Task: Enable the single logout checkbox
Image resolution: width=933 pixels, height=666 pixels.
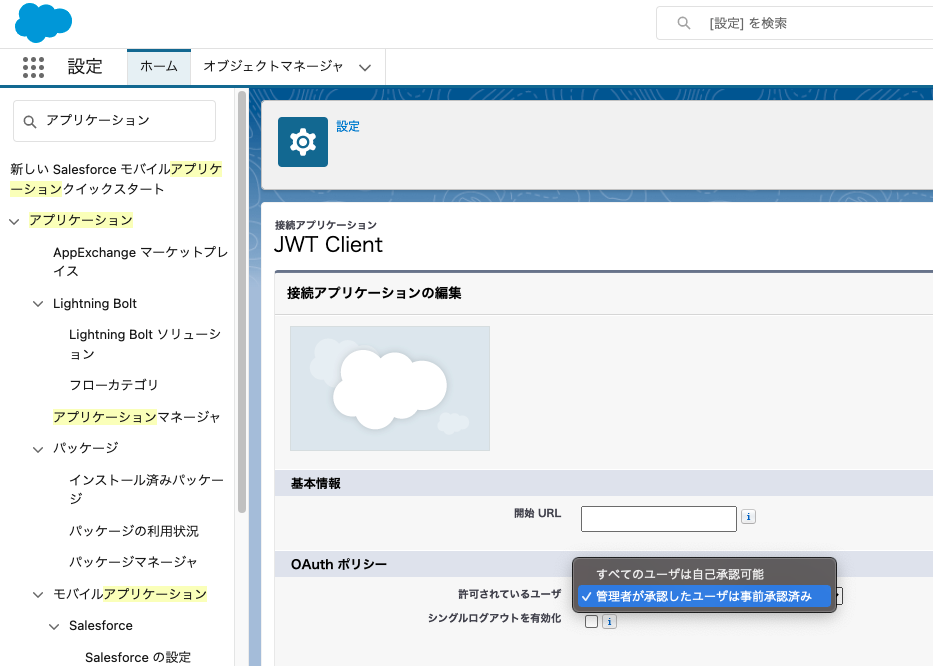Action: click(x=591, y=621)
